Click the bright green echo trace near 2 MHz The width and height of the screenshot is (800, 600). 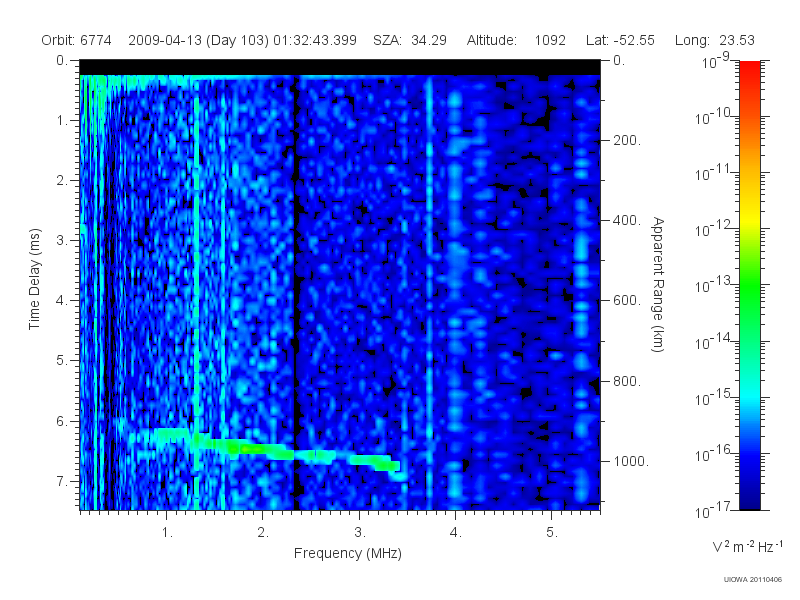260,449
